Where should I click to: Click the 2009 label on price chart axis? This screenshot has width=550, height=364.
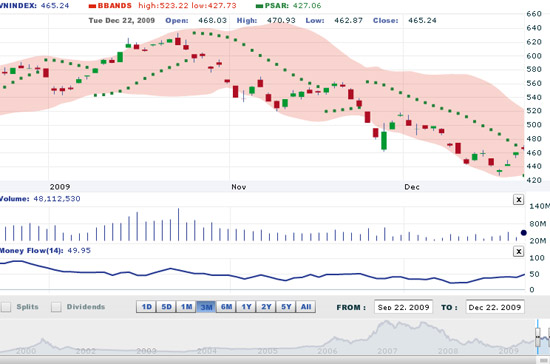(x=60, y=187)
